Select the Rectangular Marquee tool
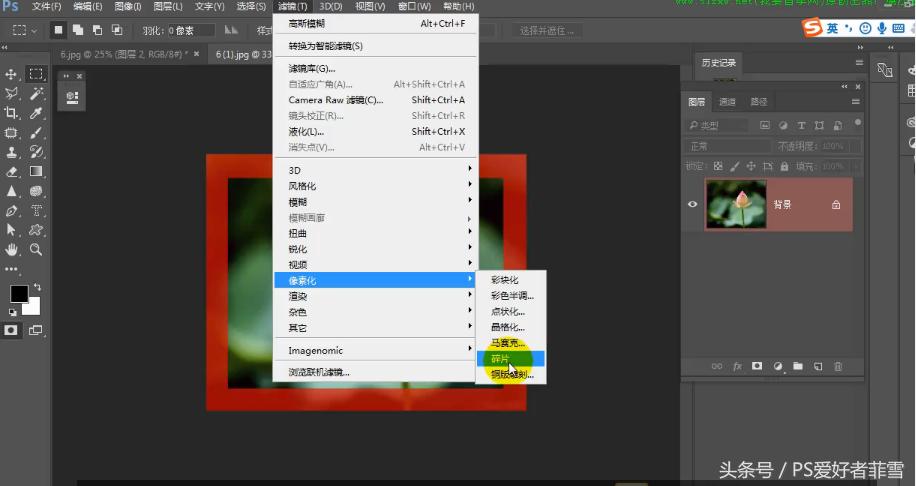 point(36,74)
